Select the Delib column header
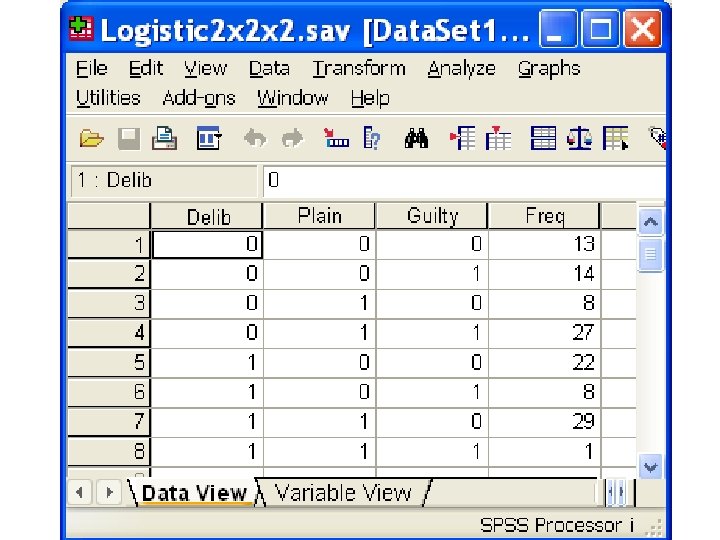The height and width of the screenshot is (540, 720). click(207, 216)
